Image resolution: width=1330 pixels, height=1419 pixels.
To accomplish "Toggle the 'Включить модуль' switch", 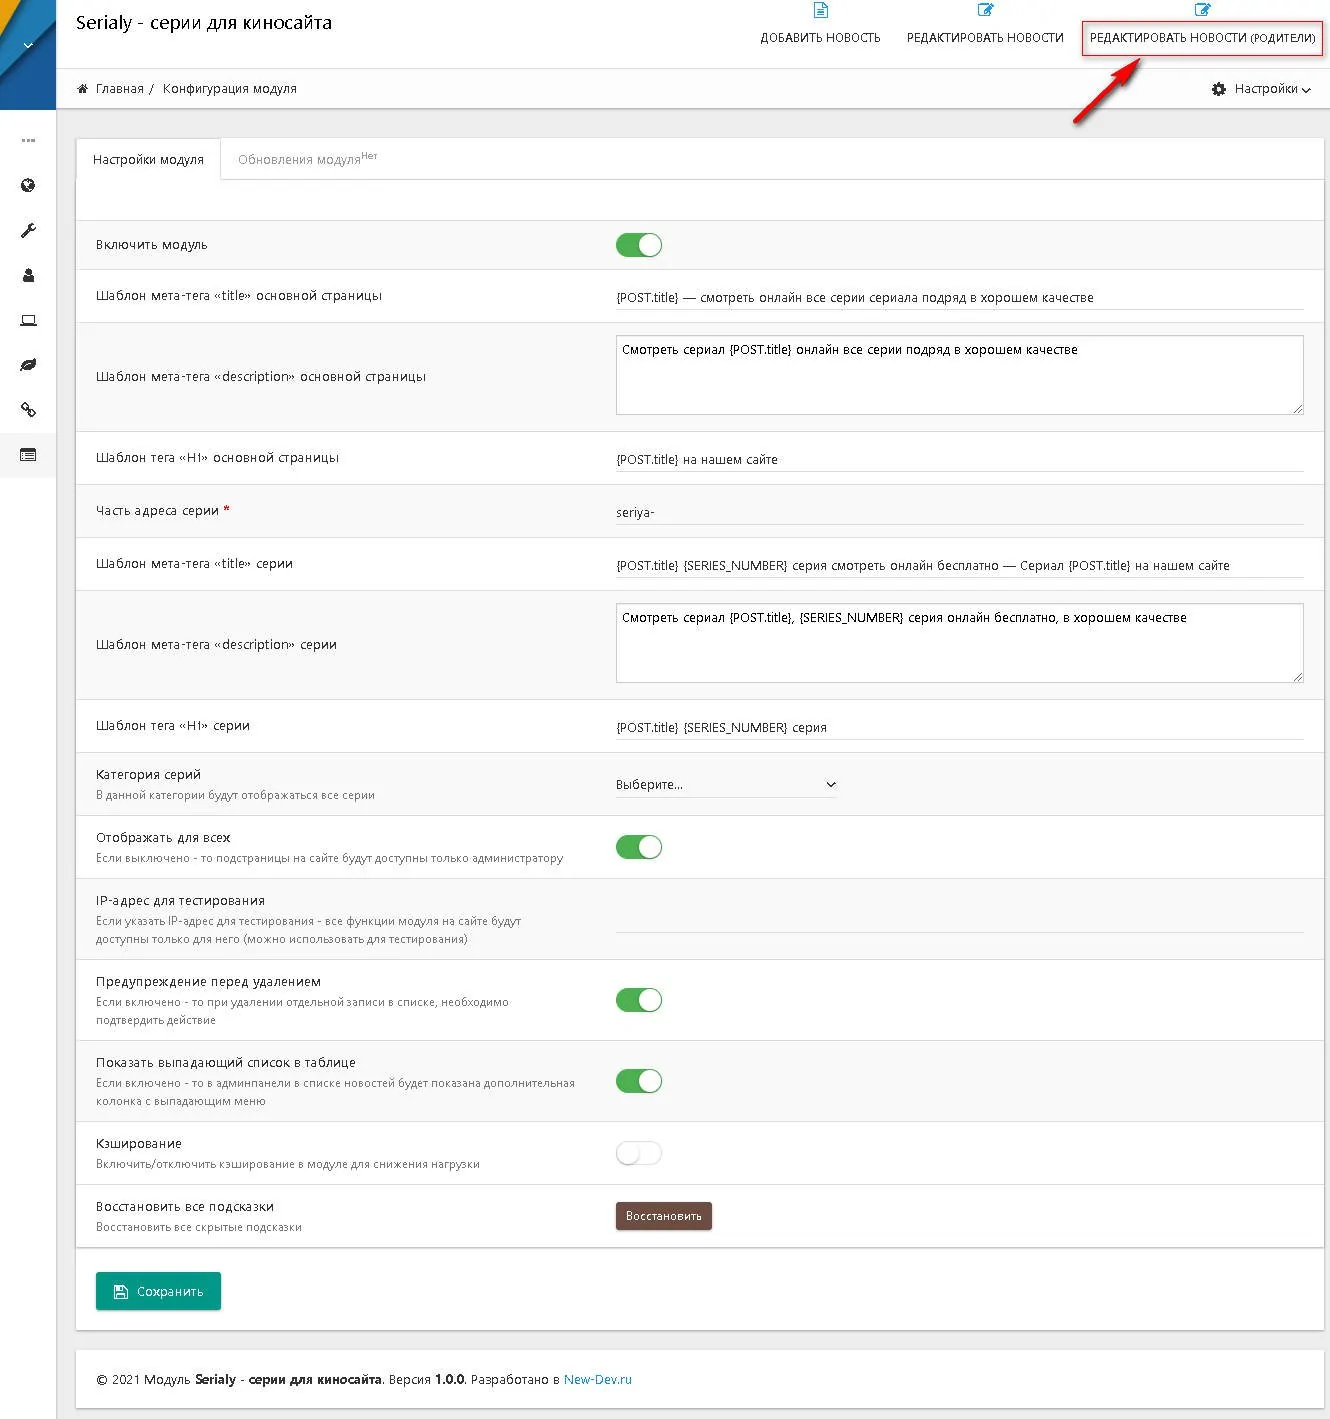I will click(639, 245).
